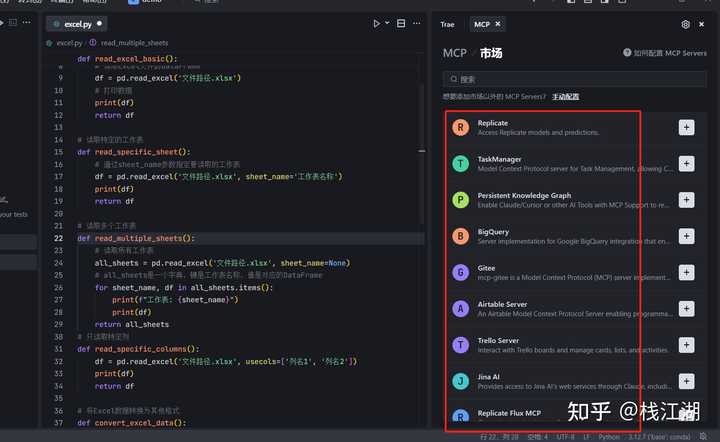Viewport: 720px width, 442px height.
Task: Open how to configure MCP Servers help
Action: tap(665, 53)
